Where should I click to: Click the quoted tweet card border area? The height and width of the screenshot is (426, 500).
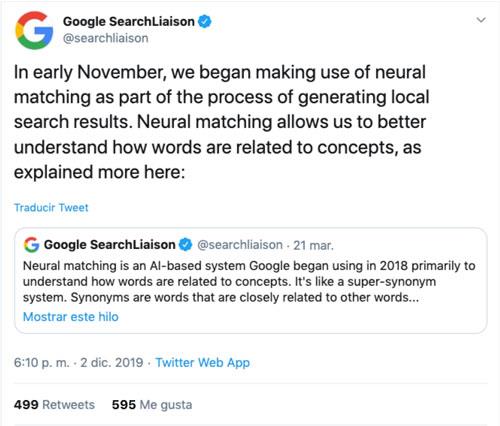[x=251, y=281]
